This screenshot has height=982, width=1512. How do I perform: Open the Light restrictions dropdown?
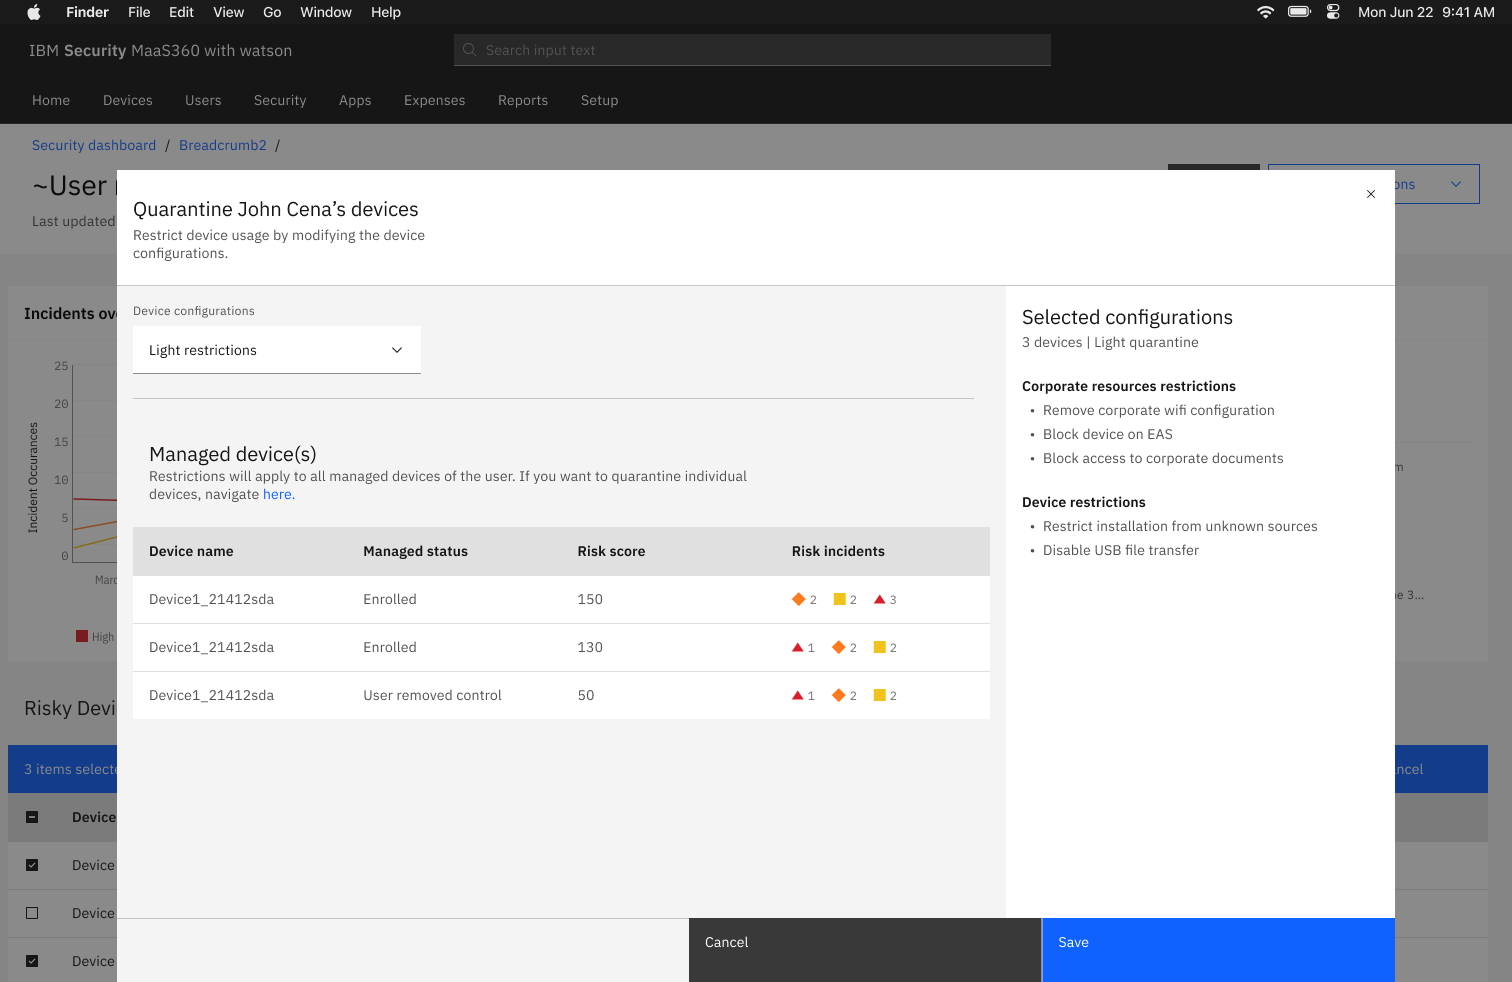point(277,350)
